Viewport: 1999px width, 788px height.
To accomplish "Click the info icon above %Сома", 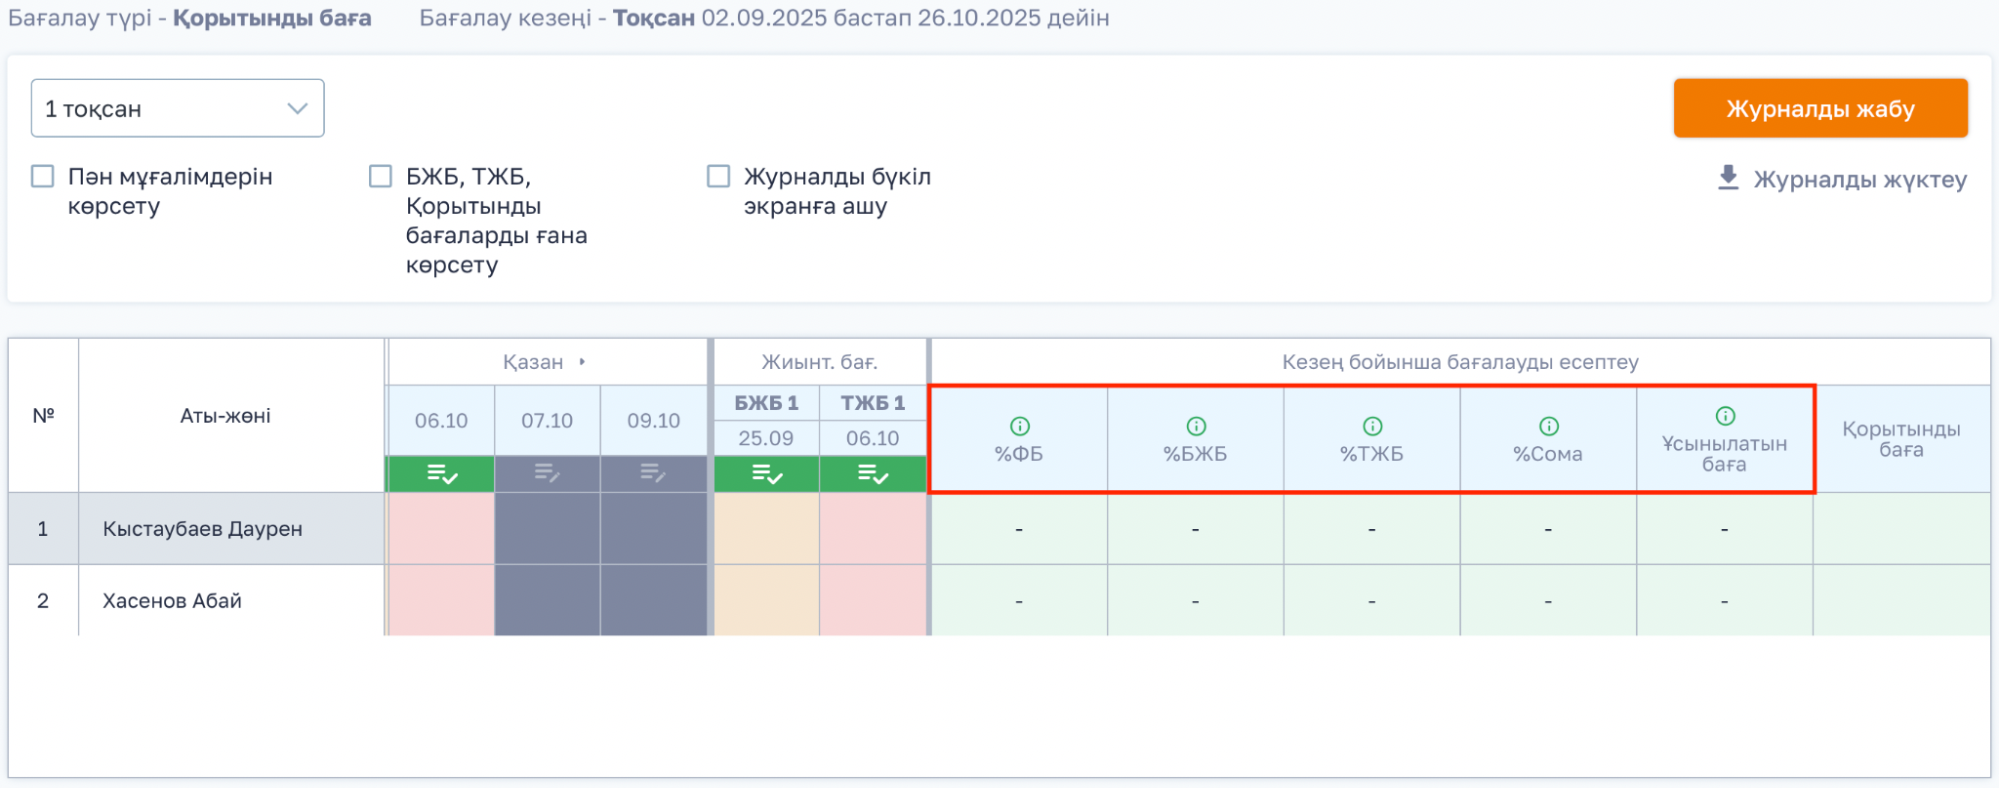I will (1548, 427).
